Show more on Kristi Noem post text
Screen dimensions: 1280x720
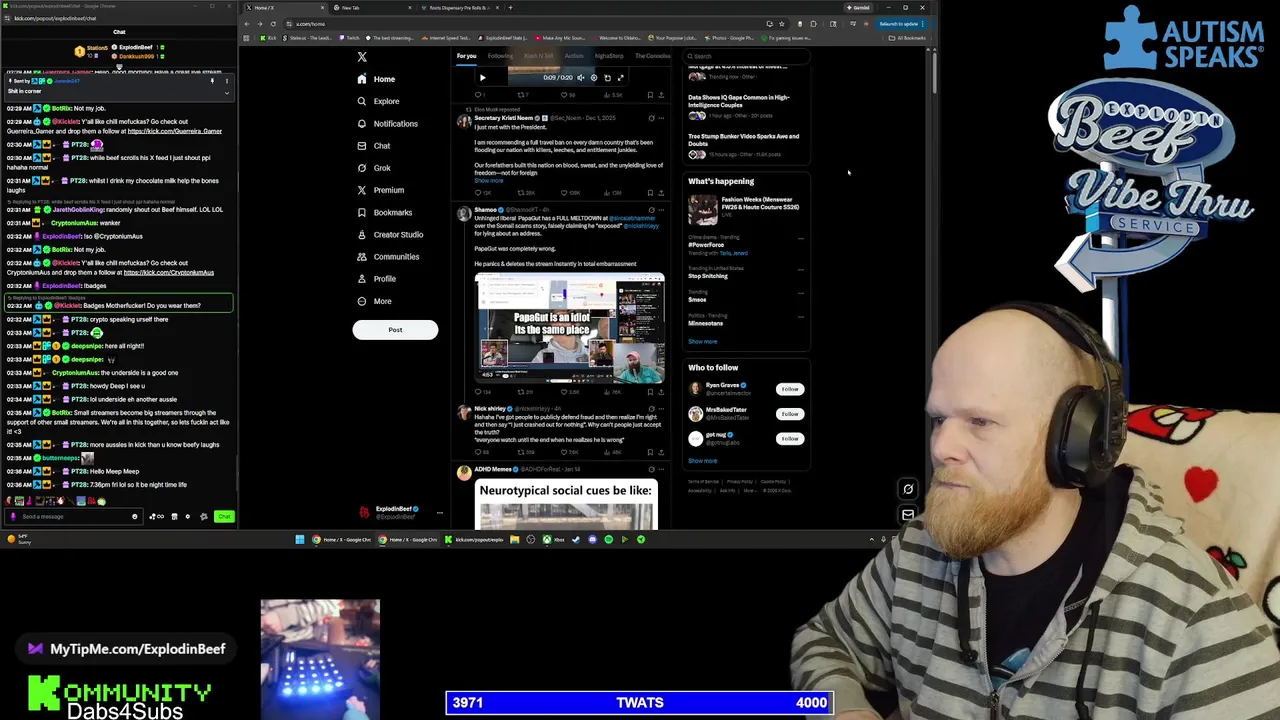(488, 181)
